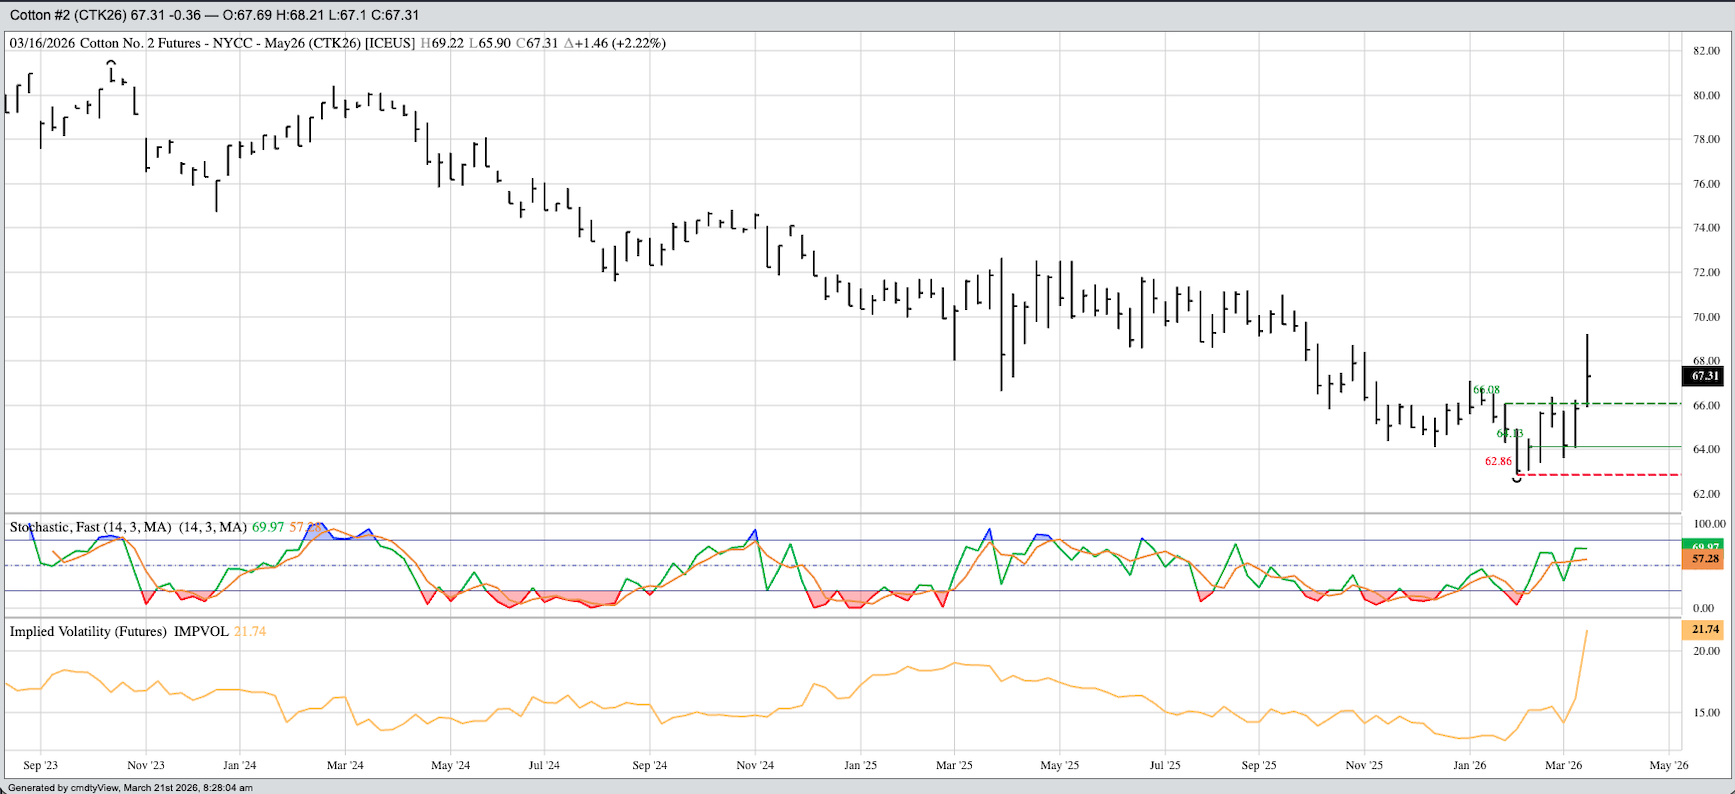Click the red dashed 62.86 support line
The height and width of the screenshot is (794, 1735).
coord(1600,475)
